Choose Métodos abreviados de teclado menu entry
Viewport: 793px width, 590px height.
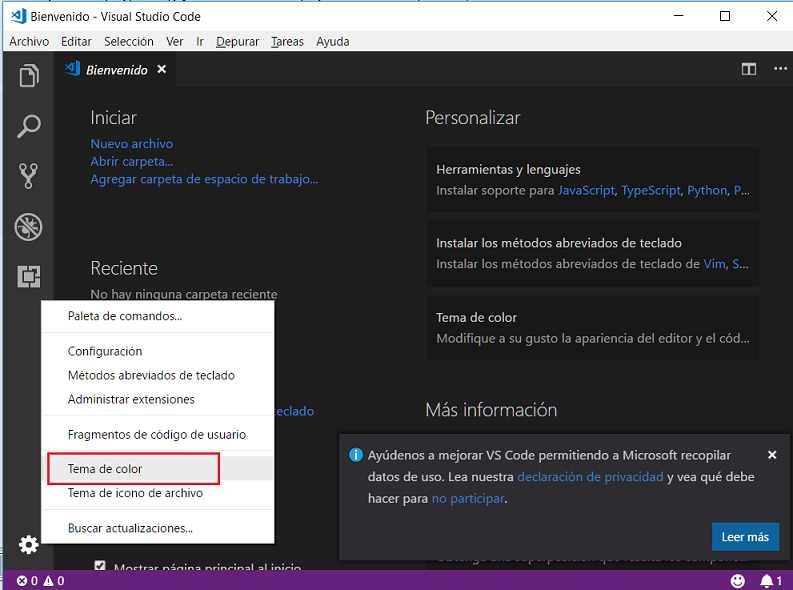point(158,375)
